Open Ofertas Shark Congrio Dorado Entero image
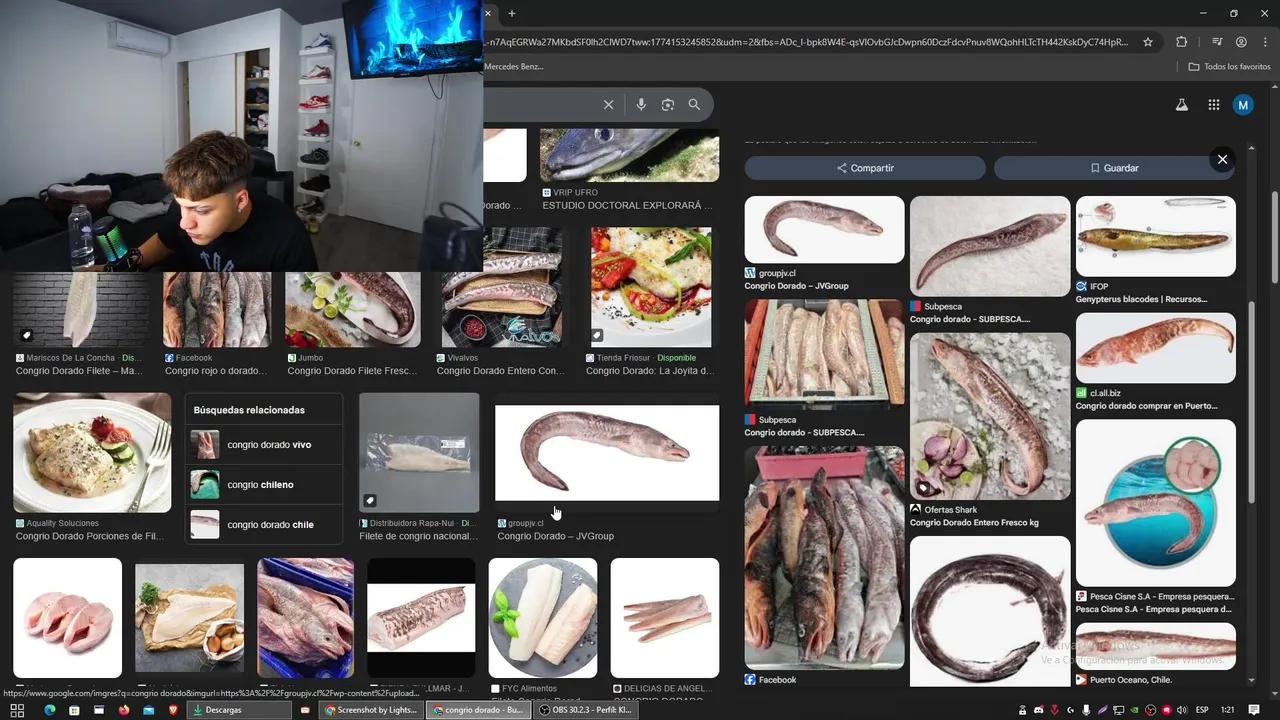The width and height of the screenshot is (1280, 720). pyautogui.click(x=989, y=416)
